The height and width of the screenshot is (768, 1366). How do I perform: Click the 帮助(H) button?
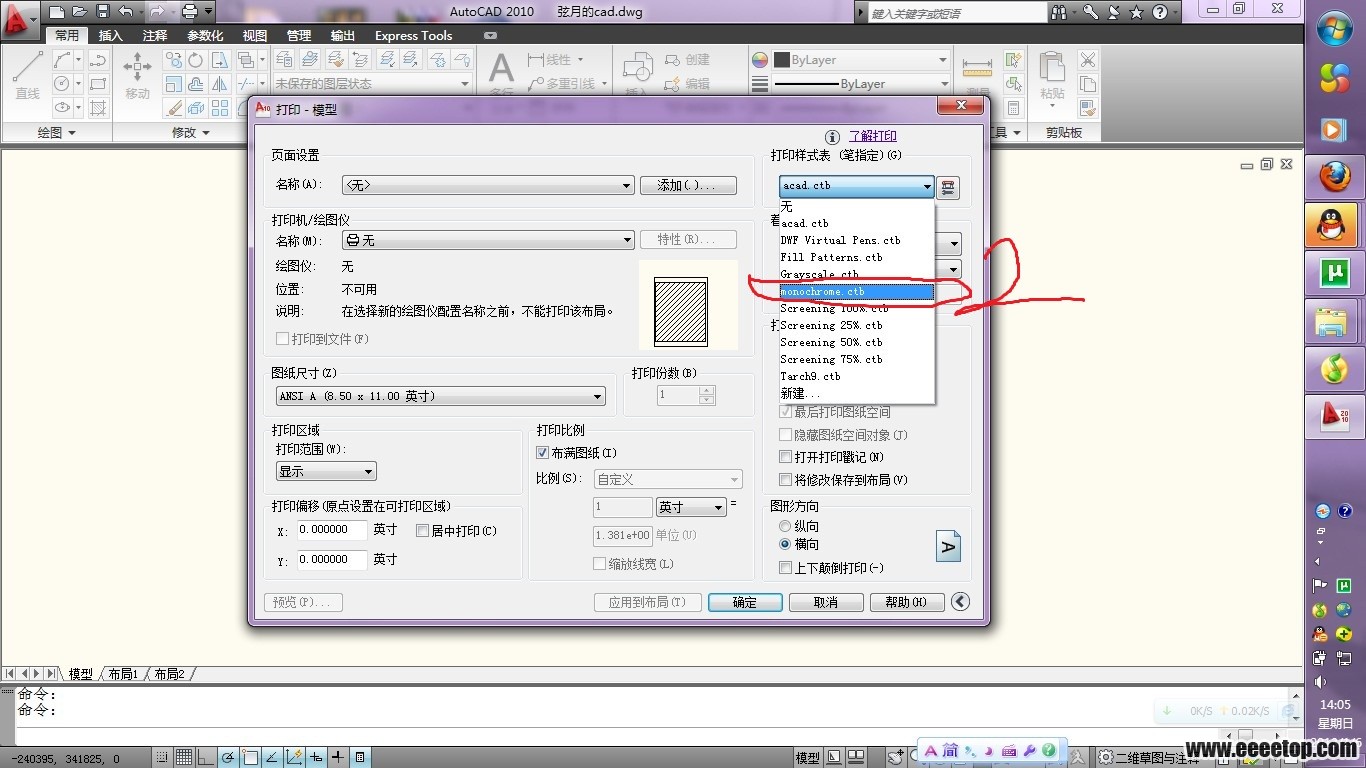tap(907, 602)
